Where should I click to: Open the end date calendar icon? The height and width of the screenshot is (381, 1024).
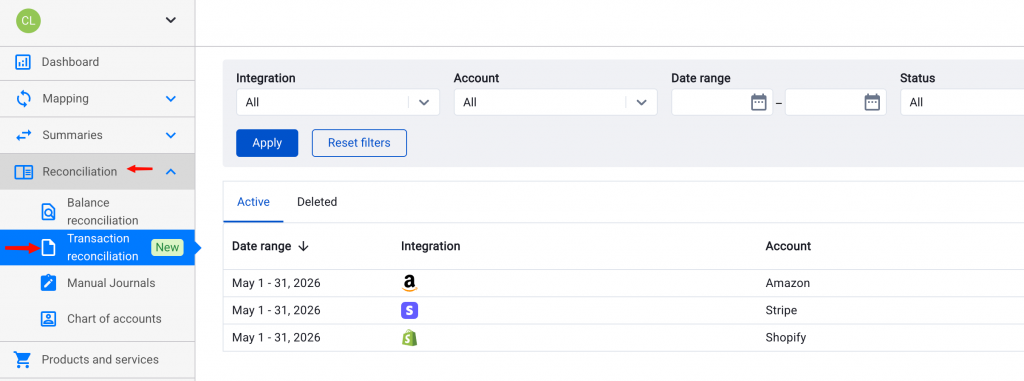click(x=872, y=103)
